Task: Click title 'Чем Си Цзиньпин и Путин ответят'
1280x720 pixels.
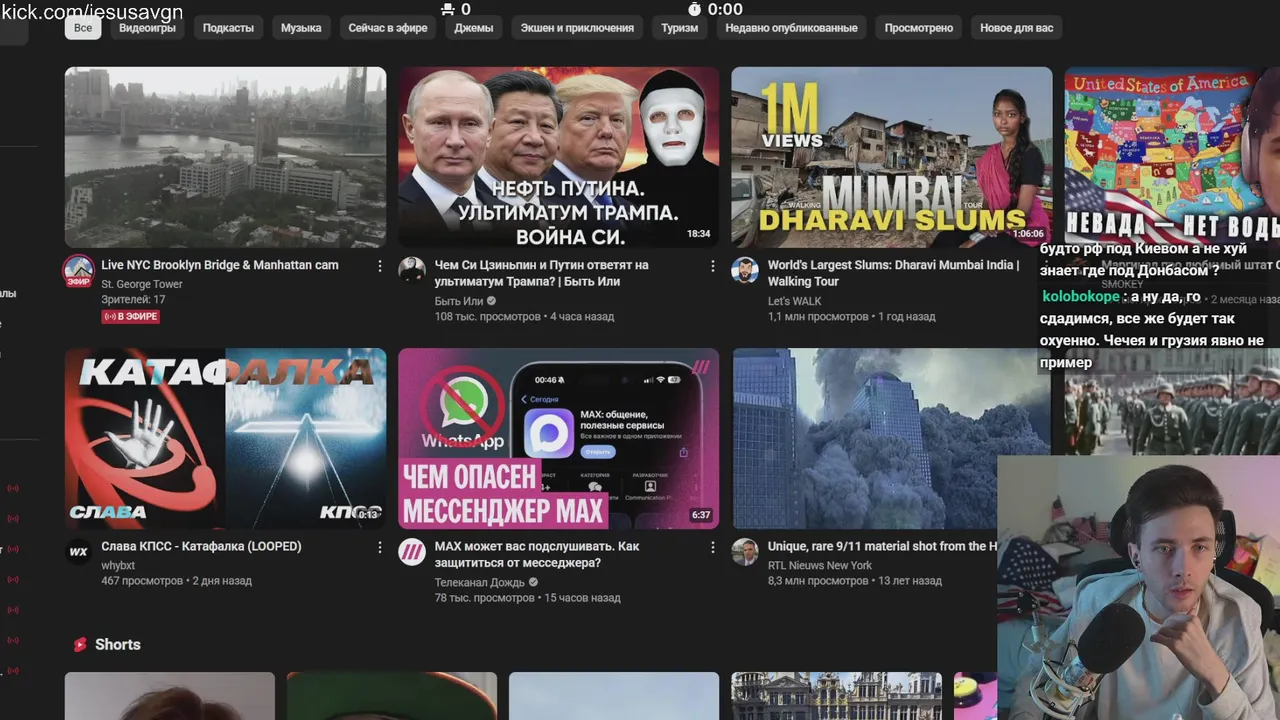Action: click(x=542, y=273)
